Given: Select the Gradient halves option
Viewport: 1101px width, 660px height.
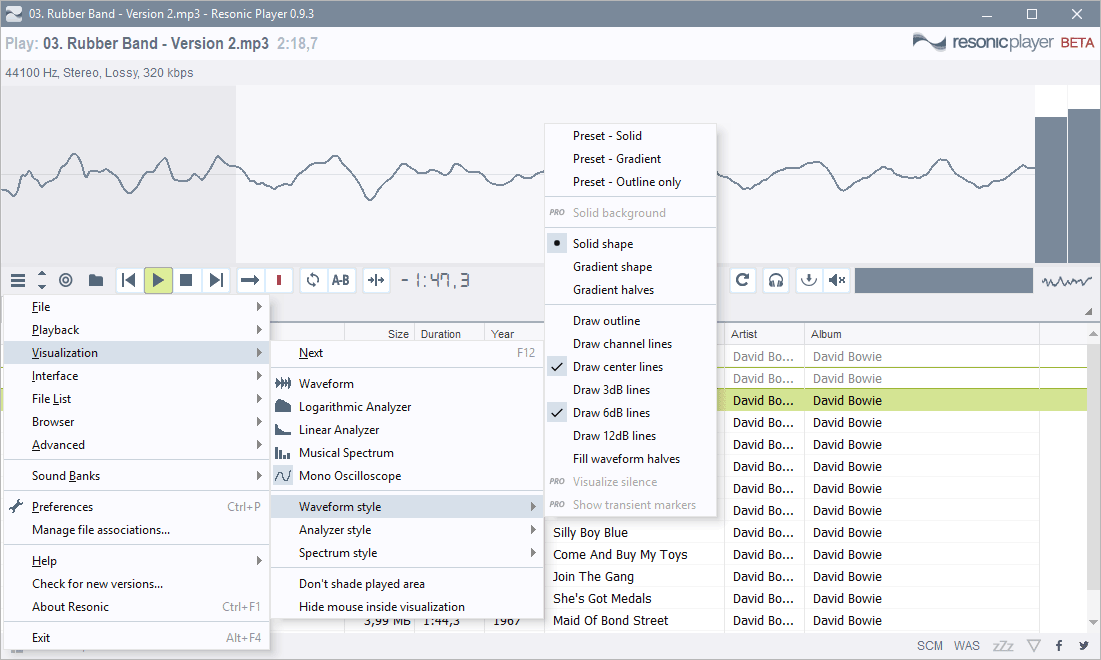Looking at the screenshot, I should pyautogui.click(x=631, y=290).
